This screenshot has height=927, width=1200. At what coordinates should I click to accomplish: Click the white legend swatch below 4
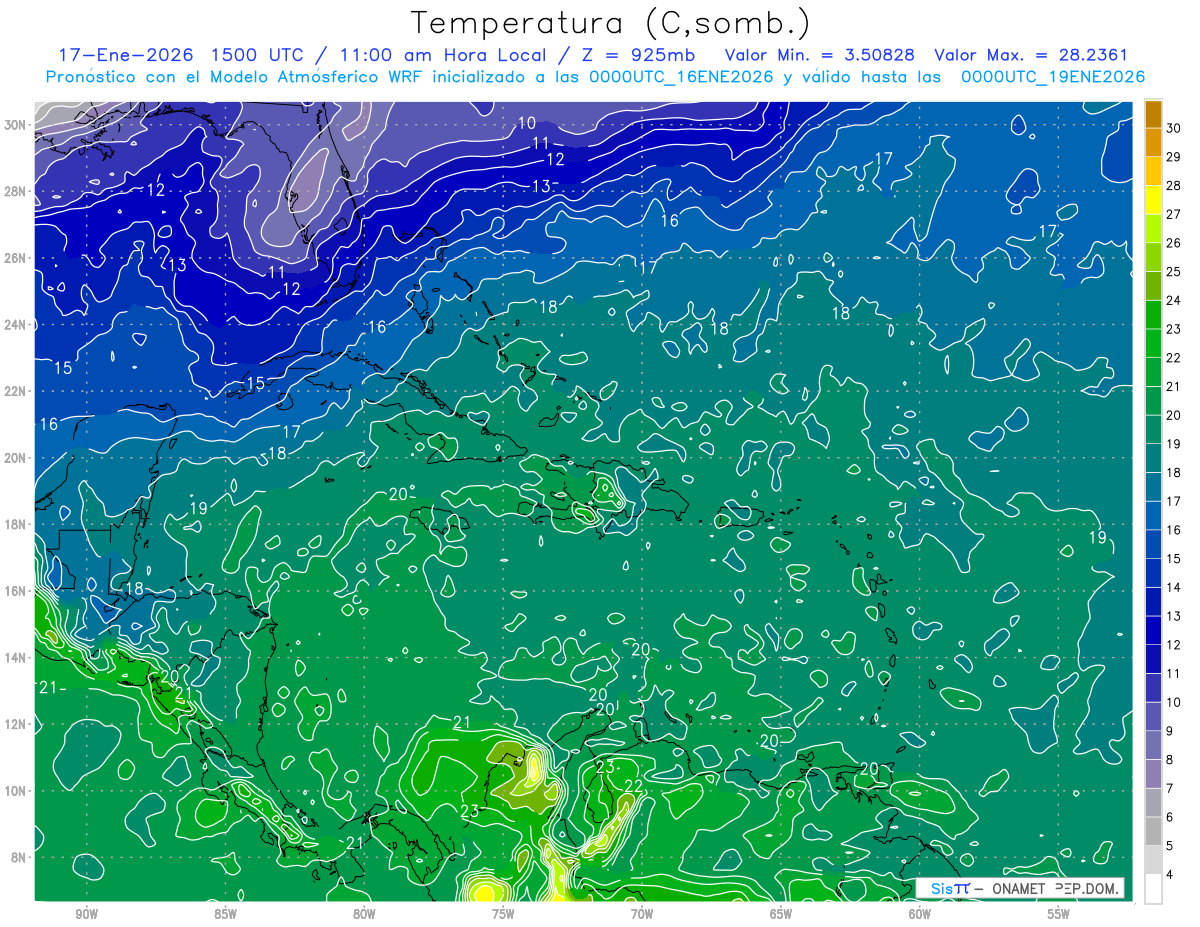point(1154,889)
